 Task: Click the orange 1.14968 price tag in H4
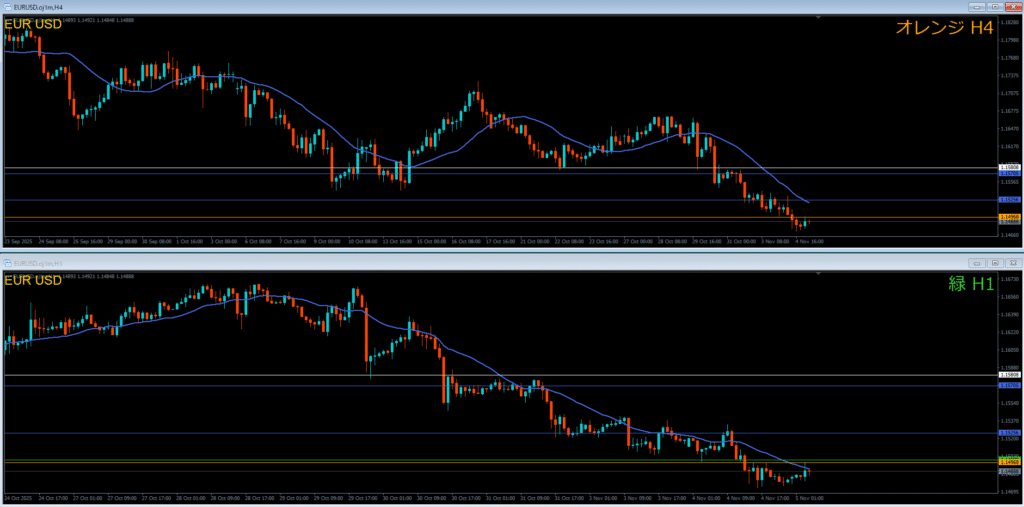coord(1009,216)
